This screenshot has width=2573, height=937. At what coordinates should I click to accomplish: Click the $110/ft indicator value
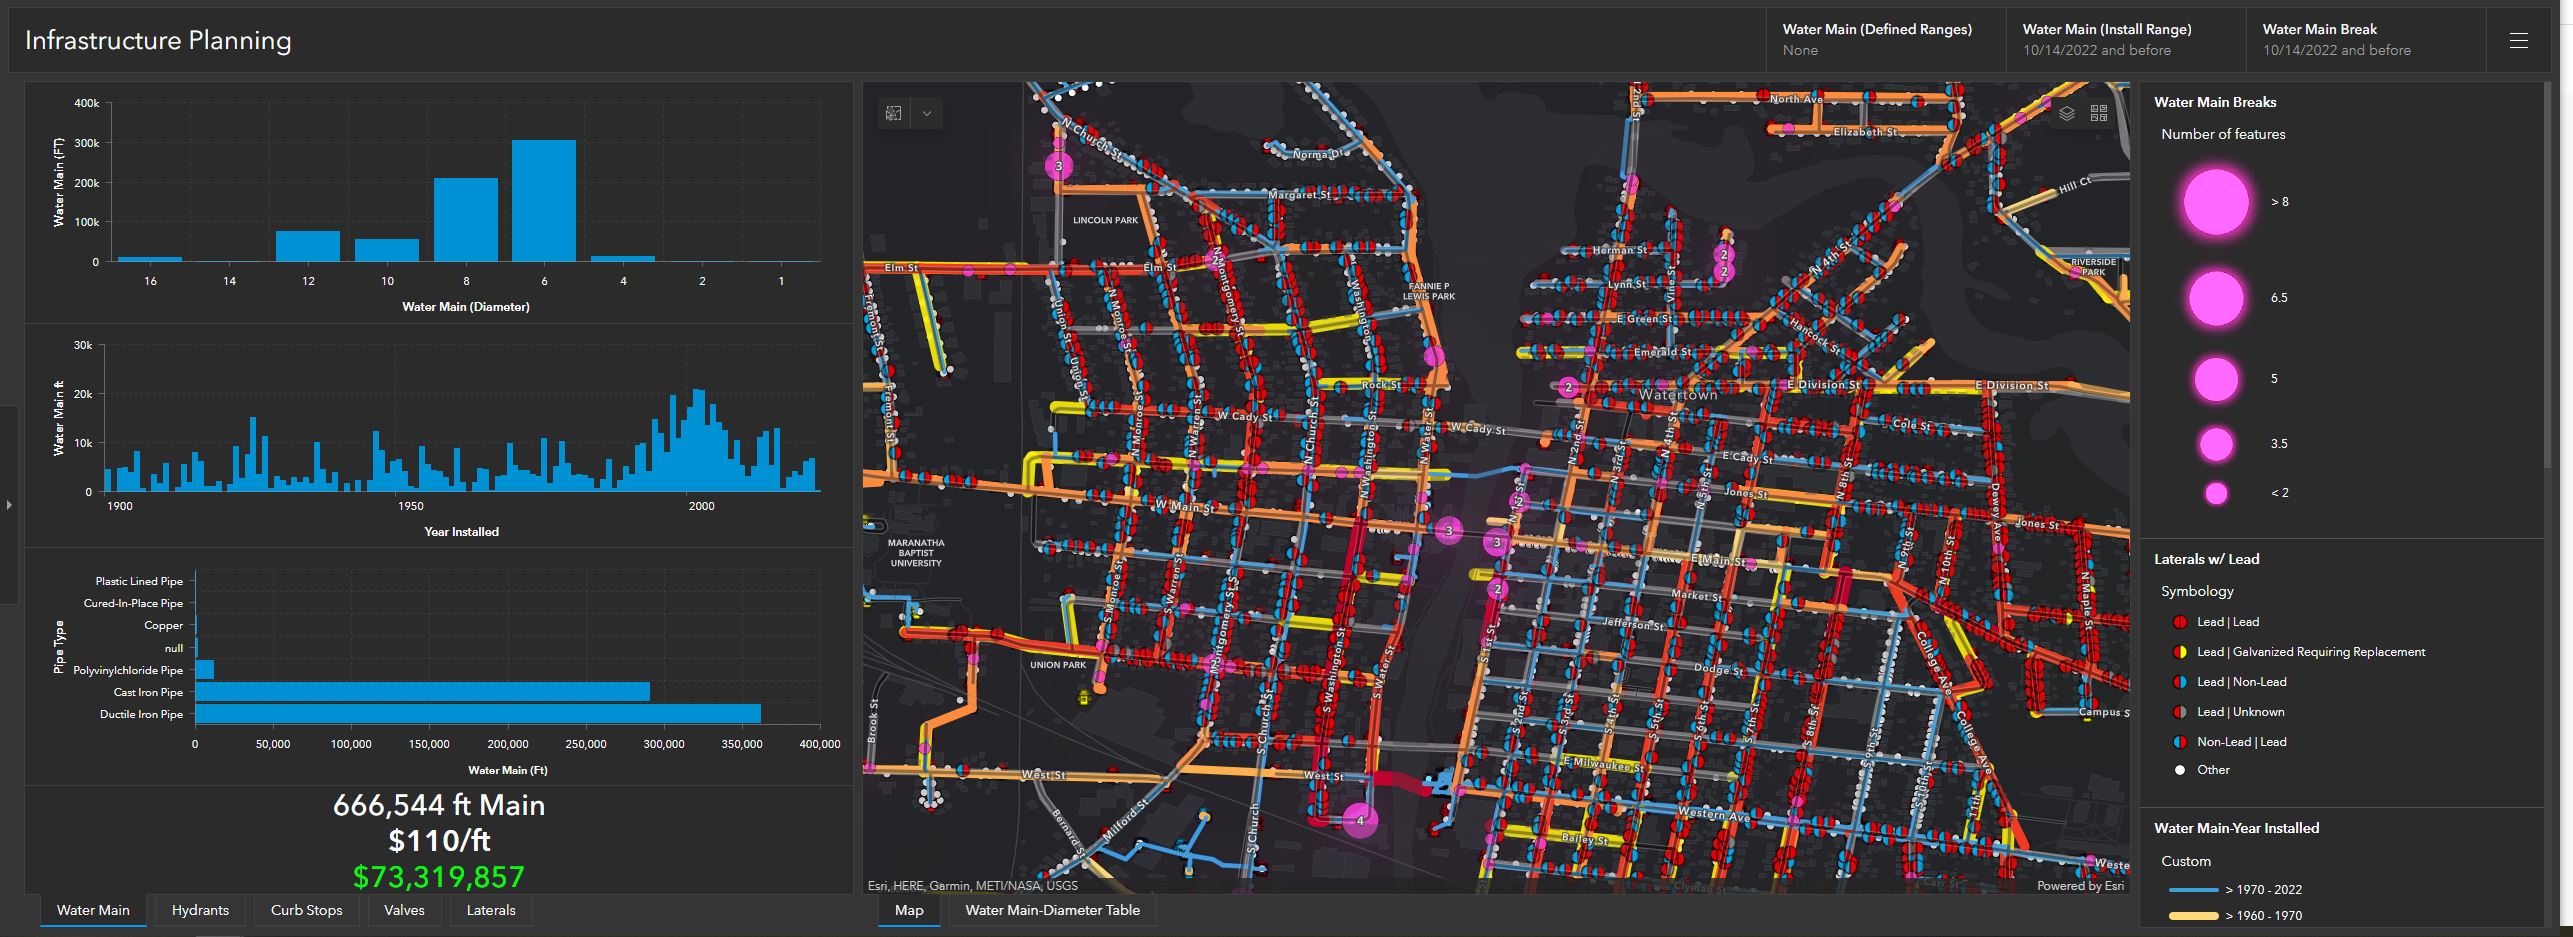(439, 841)
